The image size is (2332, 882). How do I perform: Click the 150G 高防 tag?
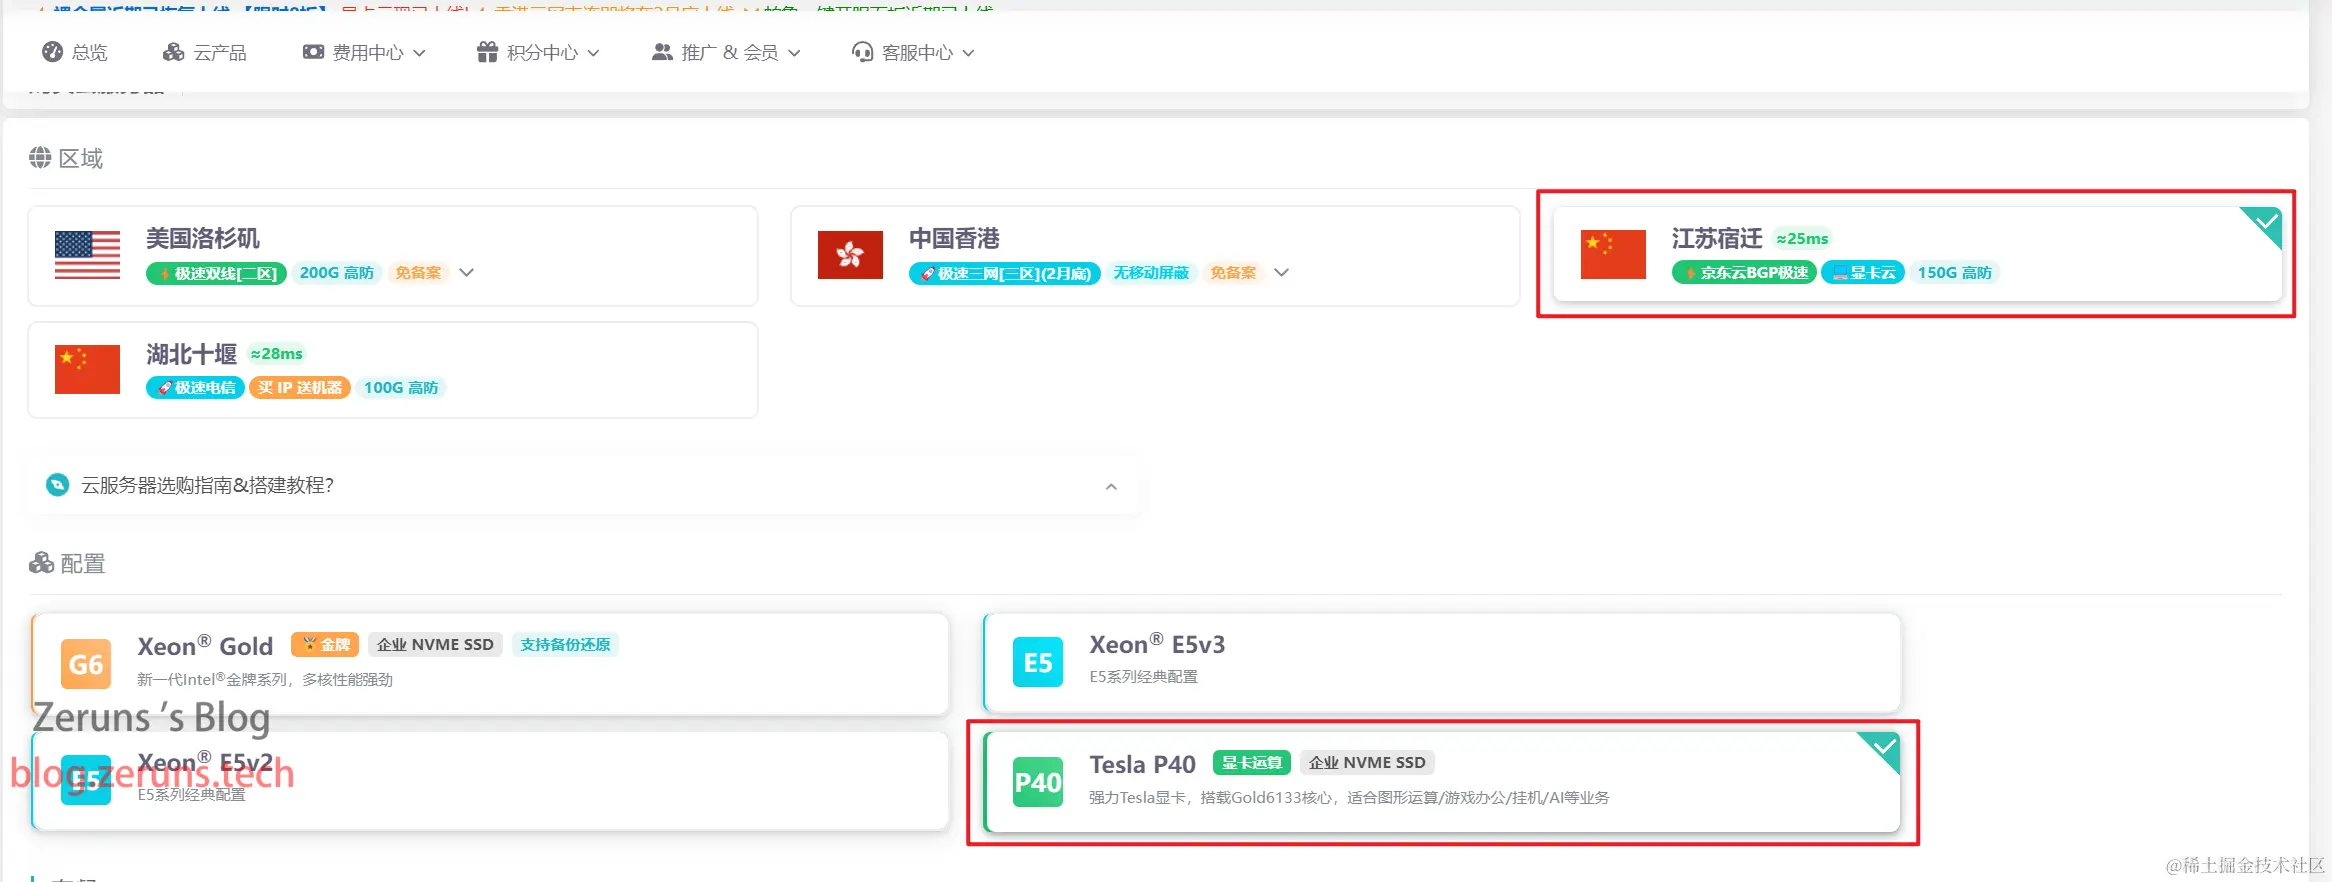(1954, 272)
